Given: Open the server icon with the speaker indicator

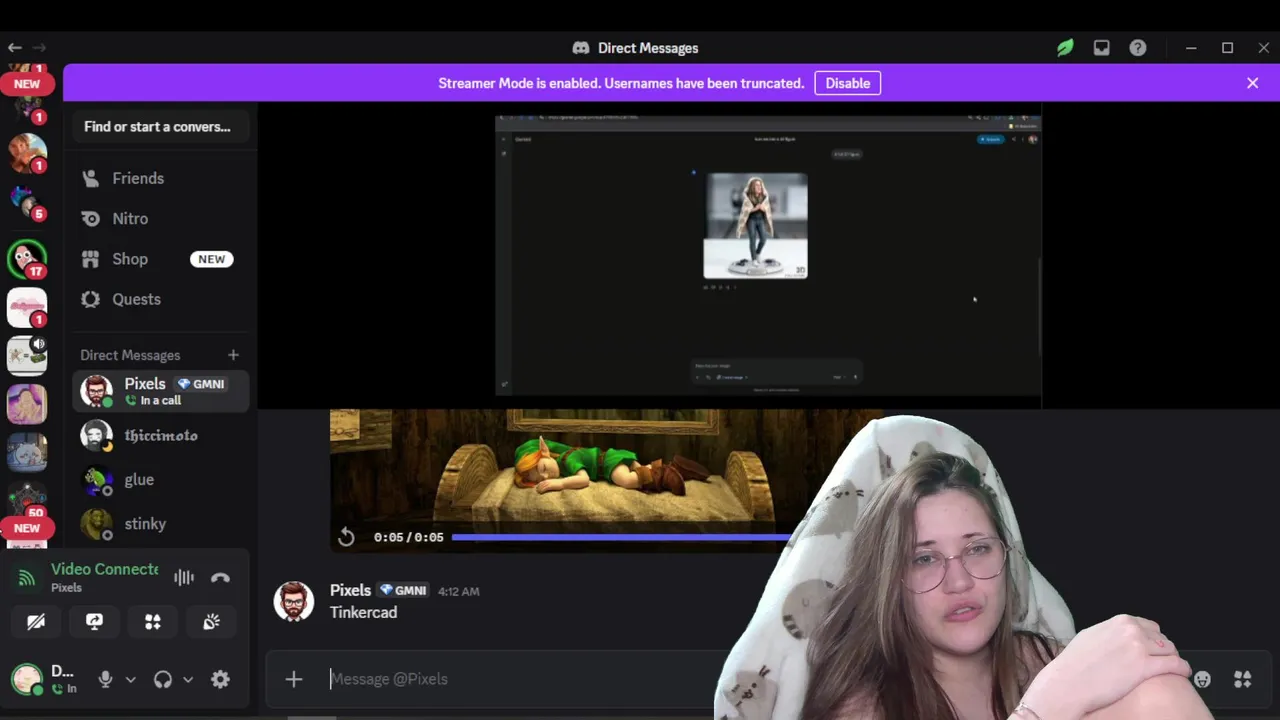Looking at the screenshot, I should (27, 356).
